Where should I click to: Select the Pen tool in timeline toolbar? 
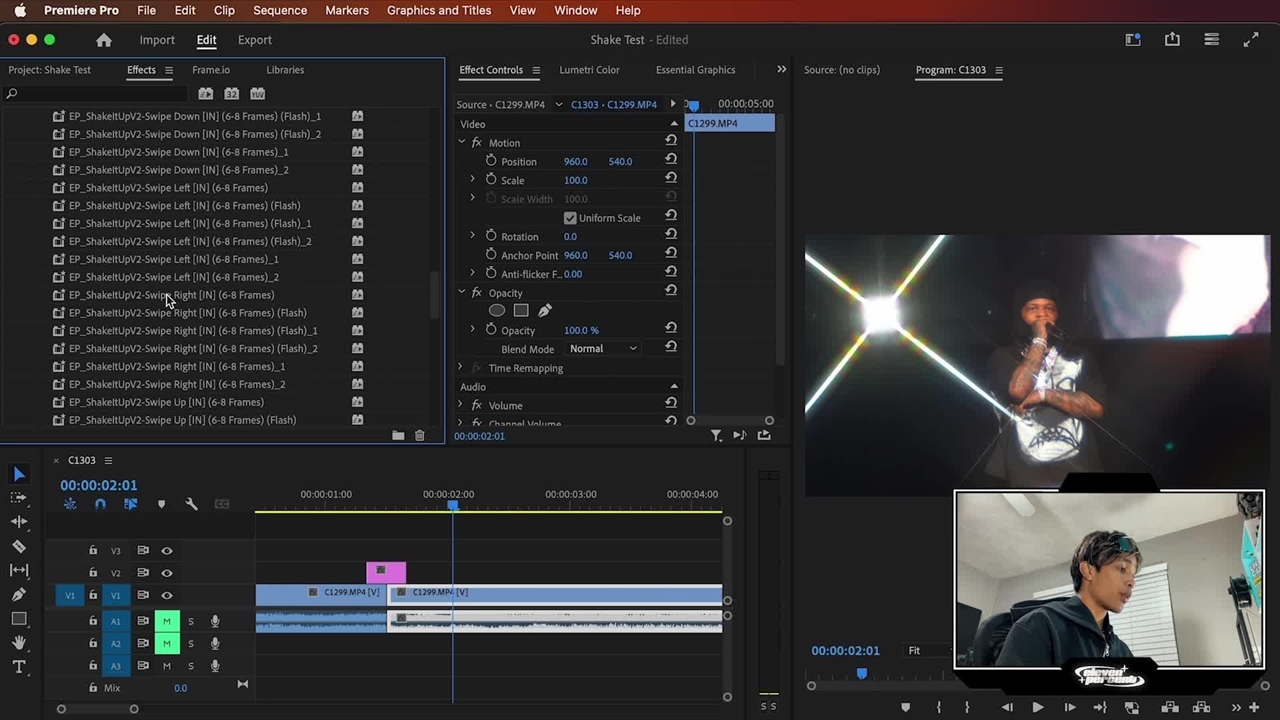pos(19,595)
